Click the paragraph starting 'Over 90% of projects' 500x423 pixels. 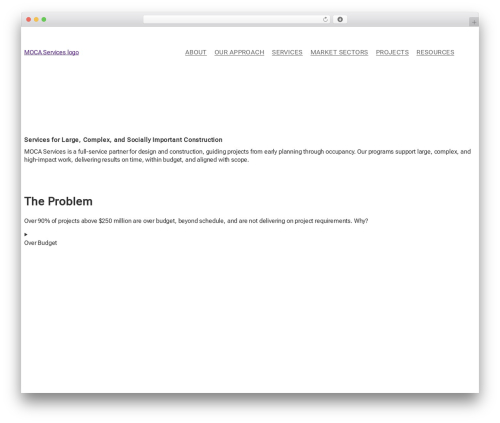coord(196,221)
